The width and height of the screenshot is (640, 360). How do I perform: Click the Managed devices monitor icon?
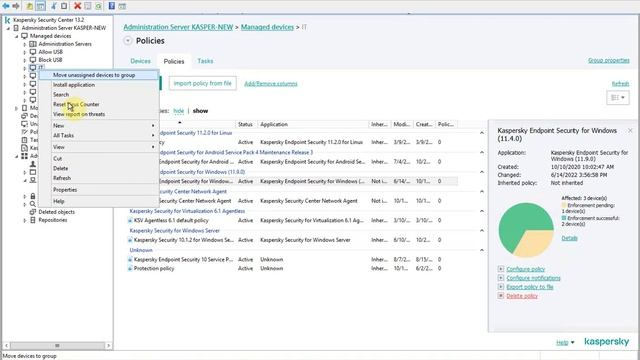point(24,36)
